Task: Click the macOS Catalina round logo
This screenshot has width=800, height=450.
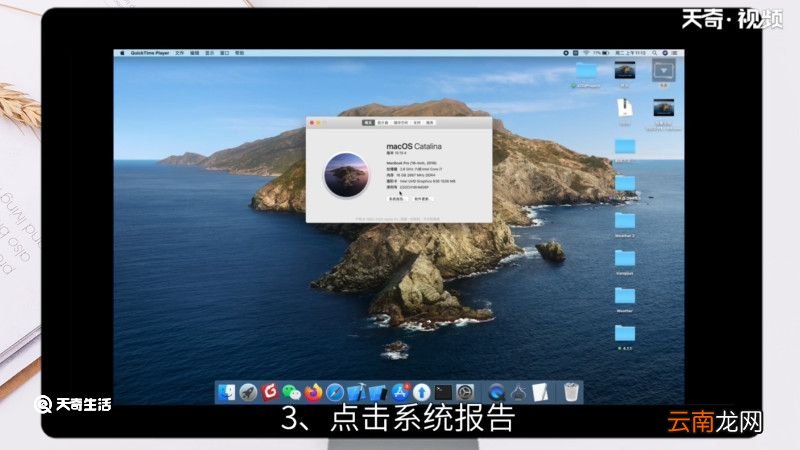Action: 346,175
